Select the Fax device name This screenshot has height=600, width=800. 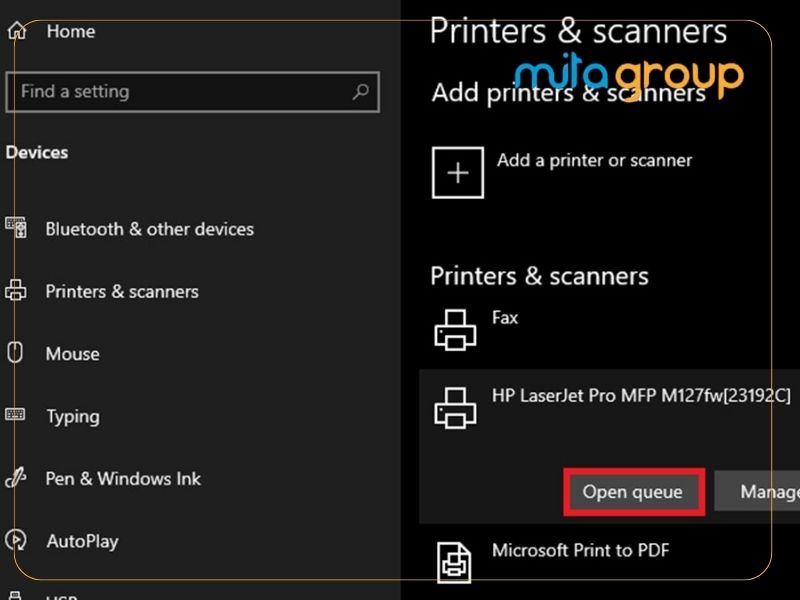505,318
